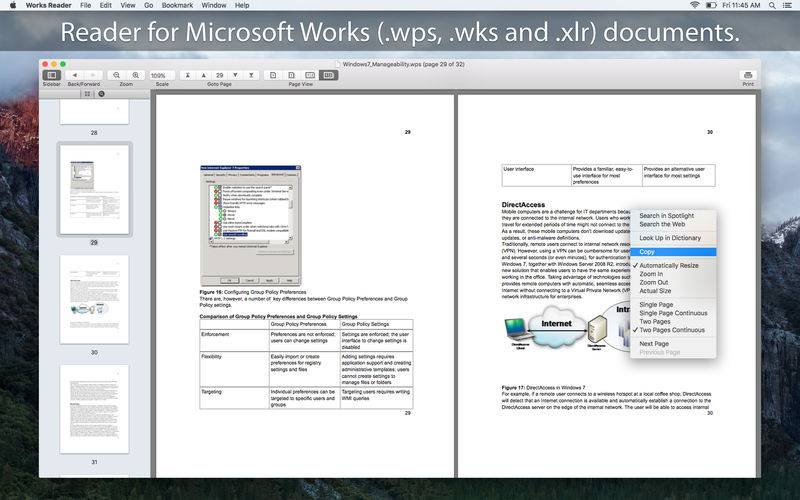Click the clock showing Fri 11:45 AM

tap(741, 5)
